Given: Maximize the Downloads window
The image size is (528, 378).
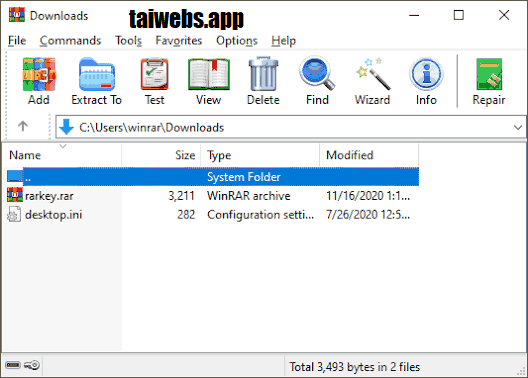Looking at the screenshot, I should (x=459, y=15).
